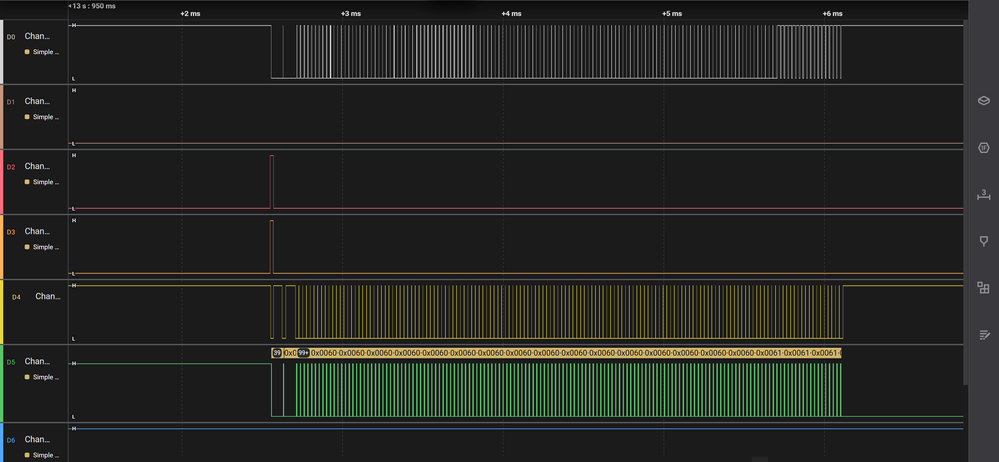Screen dimensions: 999x462
Task: Select the D2 channel name label
Action: pyautogui.click(x=37, y=166)
